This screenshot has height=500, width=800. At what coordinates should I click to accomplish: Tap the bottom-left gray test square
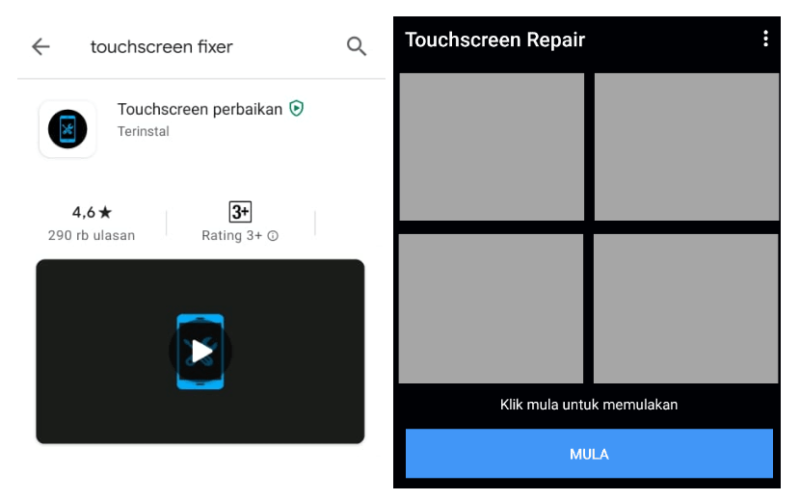point(491,309)
